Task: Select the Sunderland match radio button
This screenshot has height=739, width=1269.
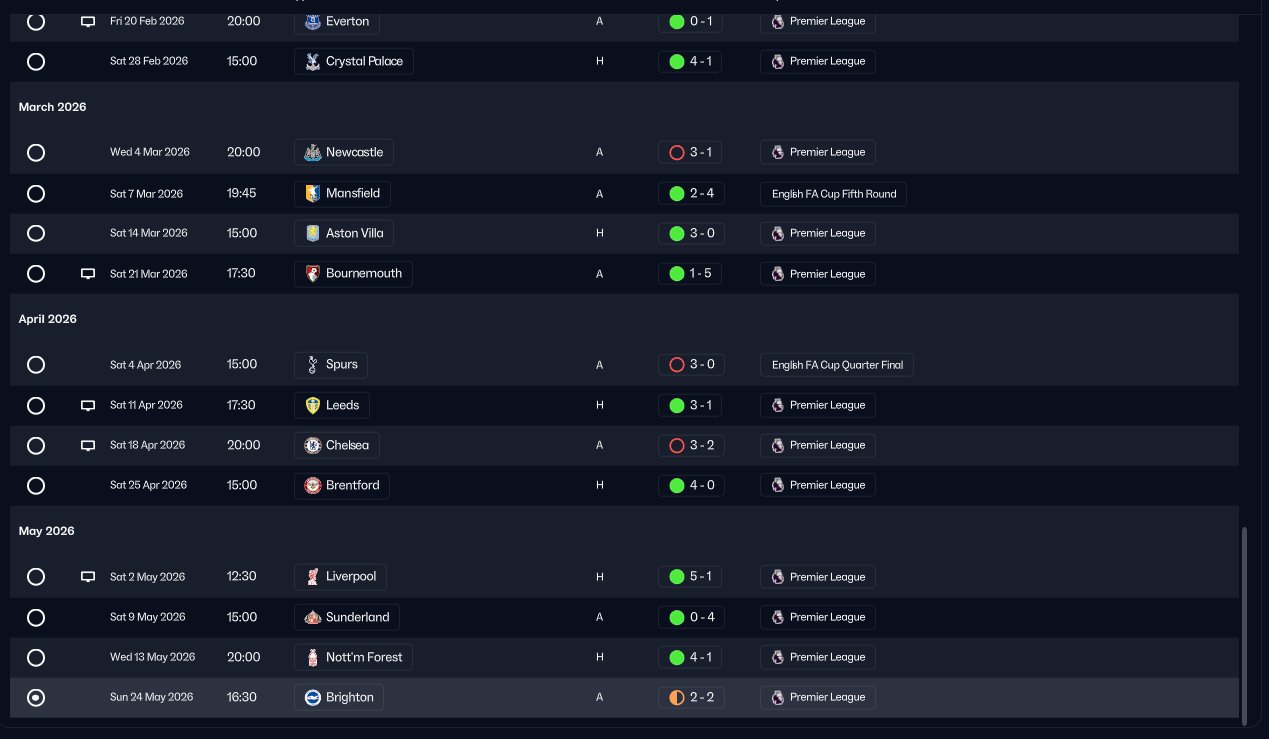Action: [x=36, y=617]
